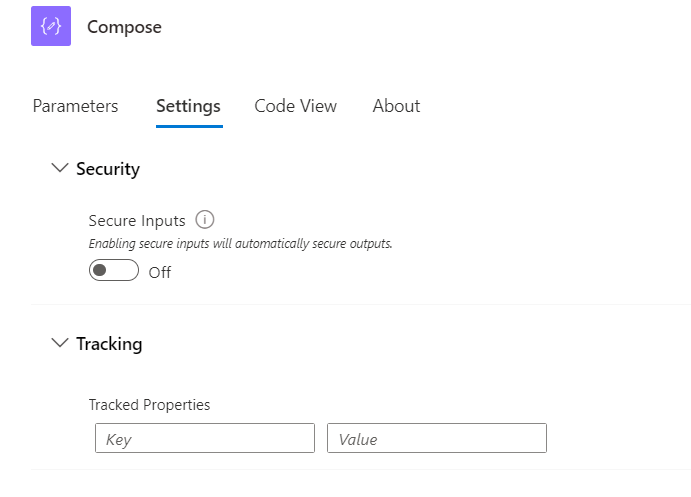Click the divider line below Tracked Properties fields
691x497 pixels.
click(361, 469)
